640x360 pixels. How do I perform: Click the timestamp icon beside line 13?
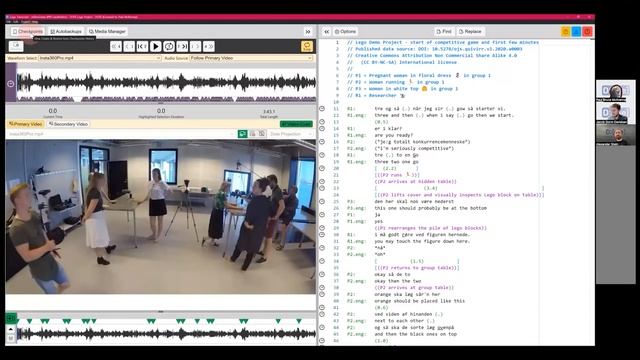(322, 122)
